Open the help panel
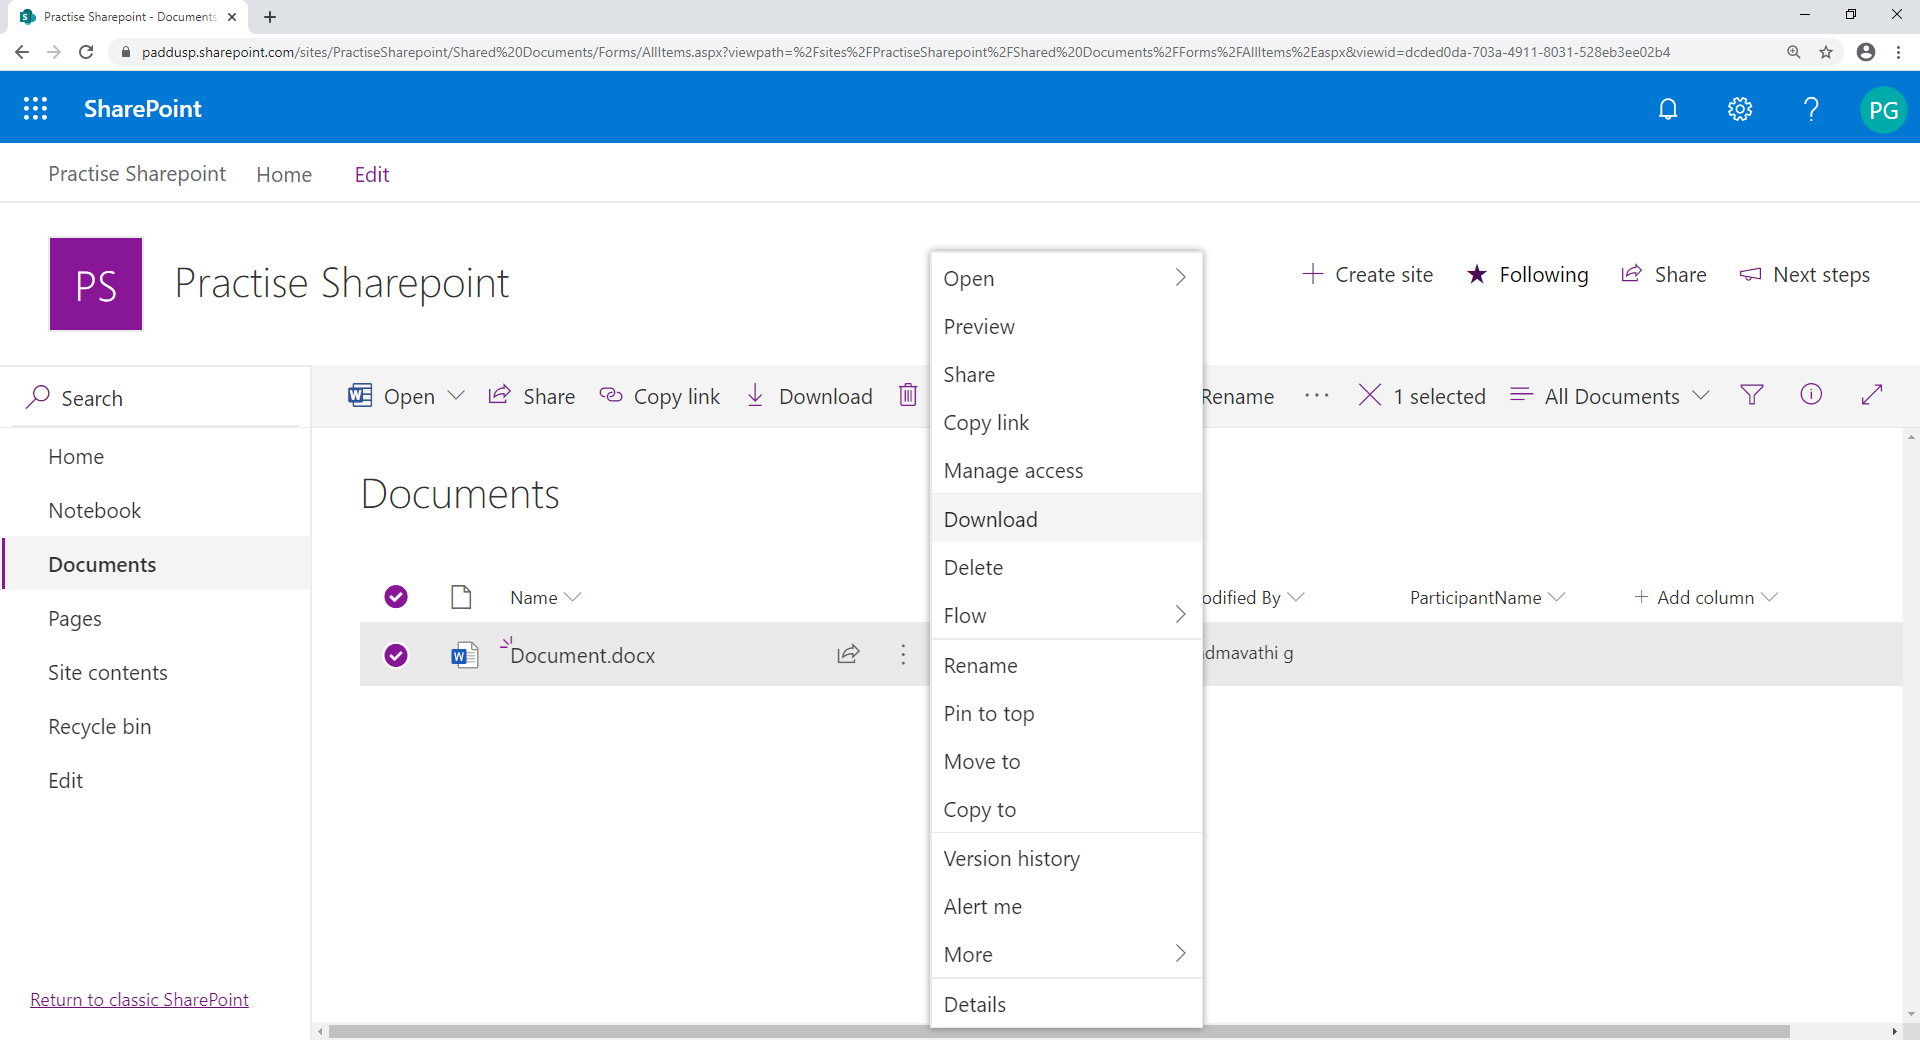 1811,108
